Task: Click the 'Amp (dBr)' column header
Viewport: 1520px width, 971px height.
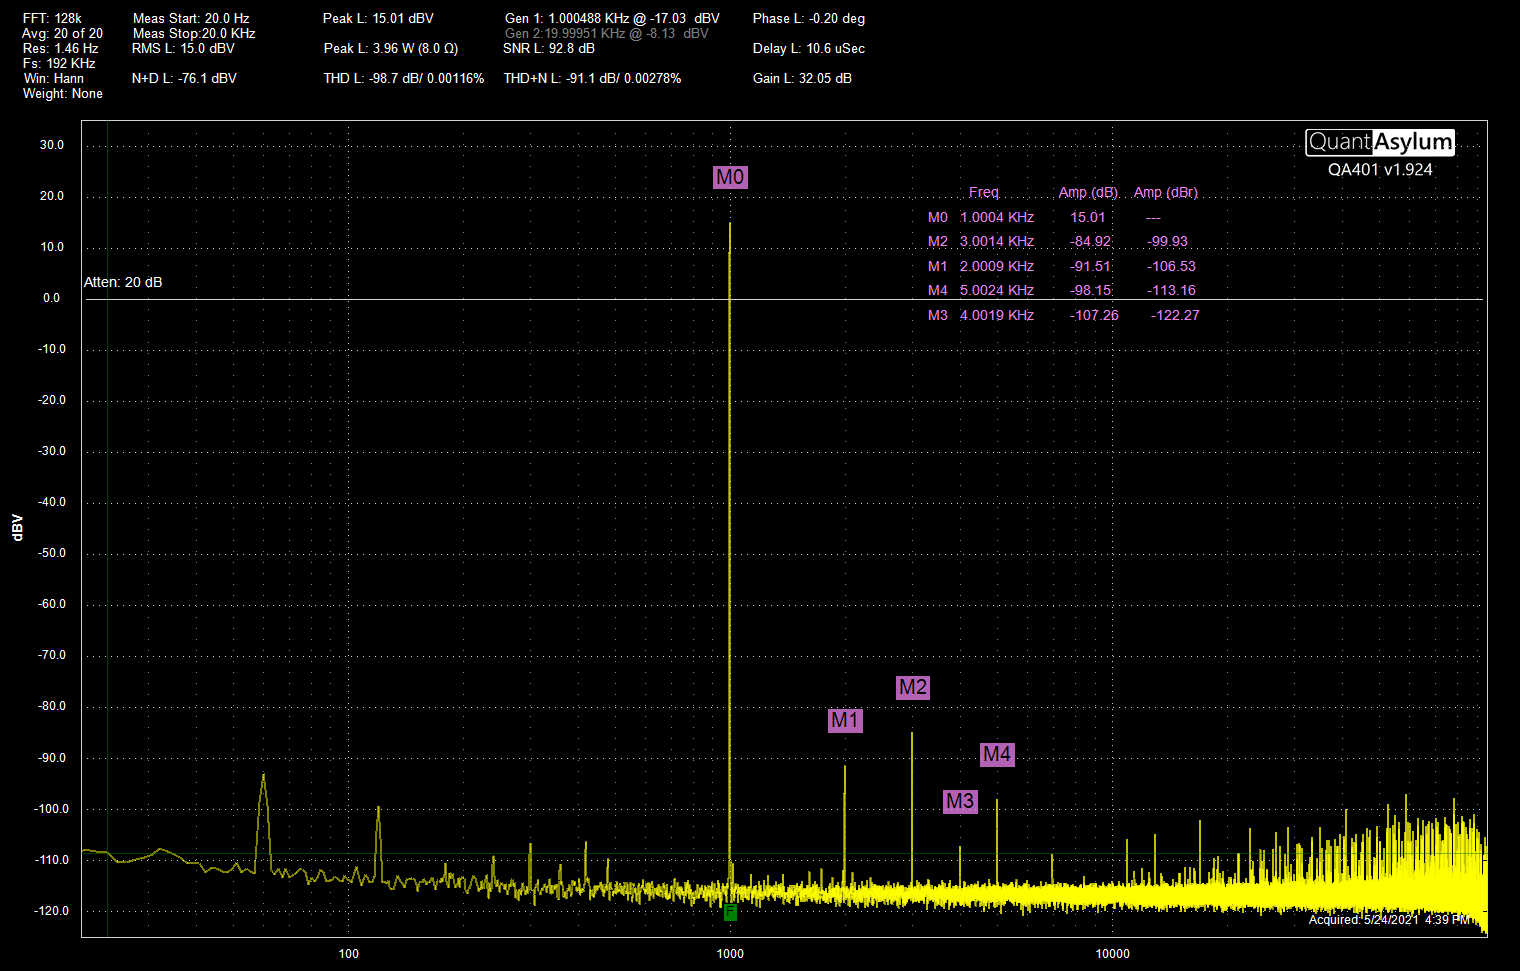Action: (1166, 192)
